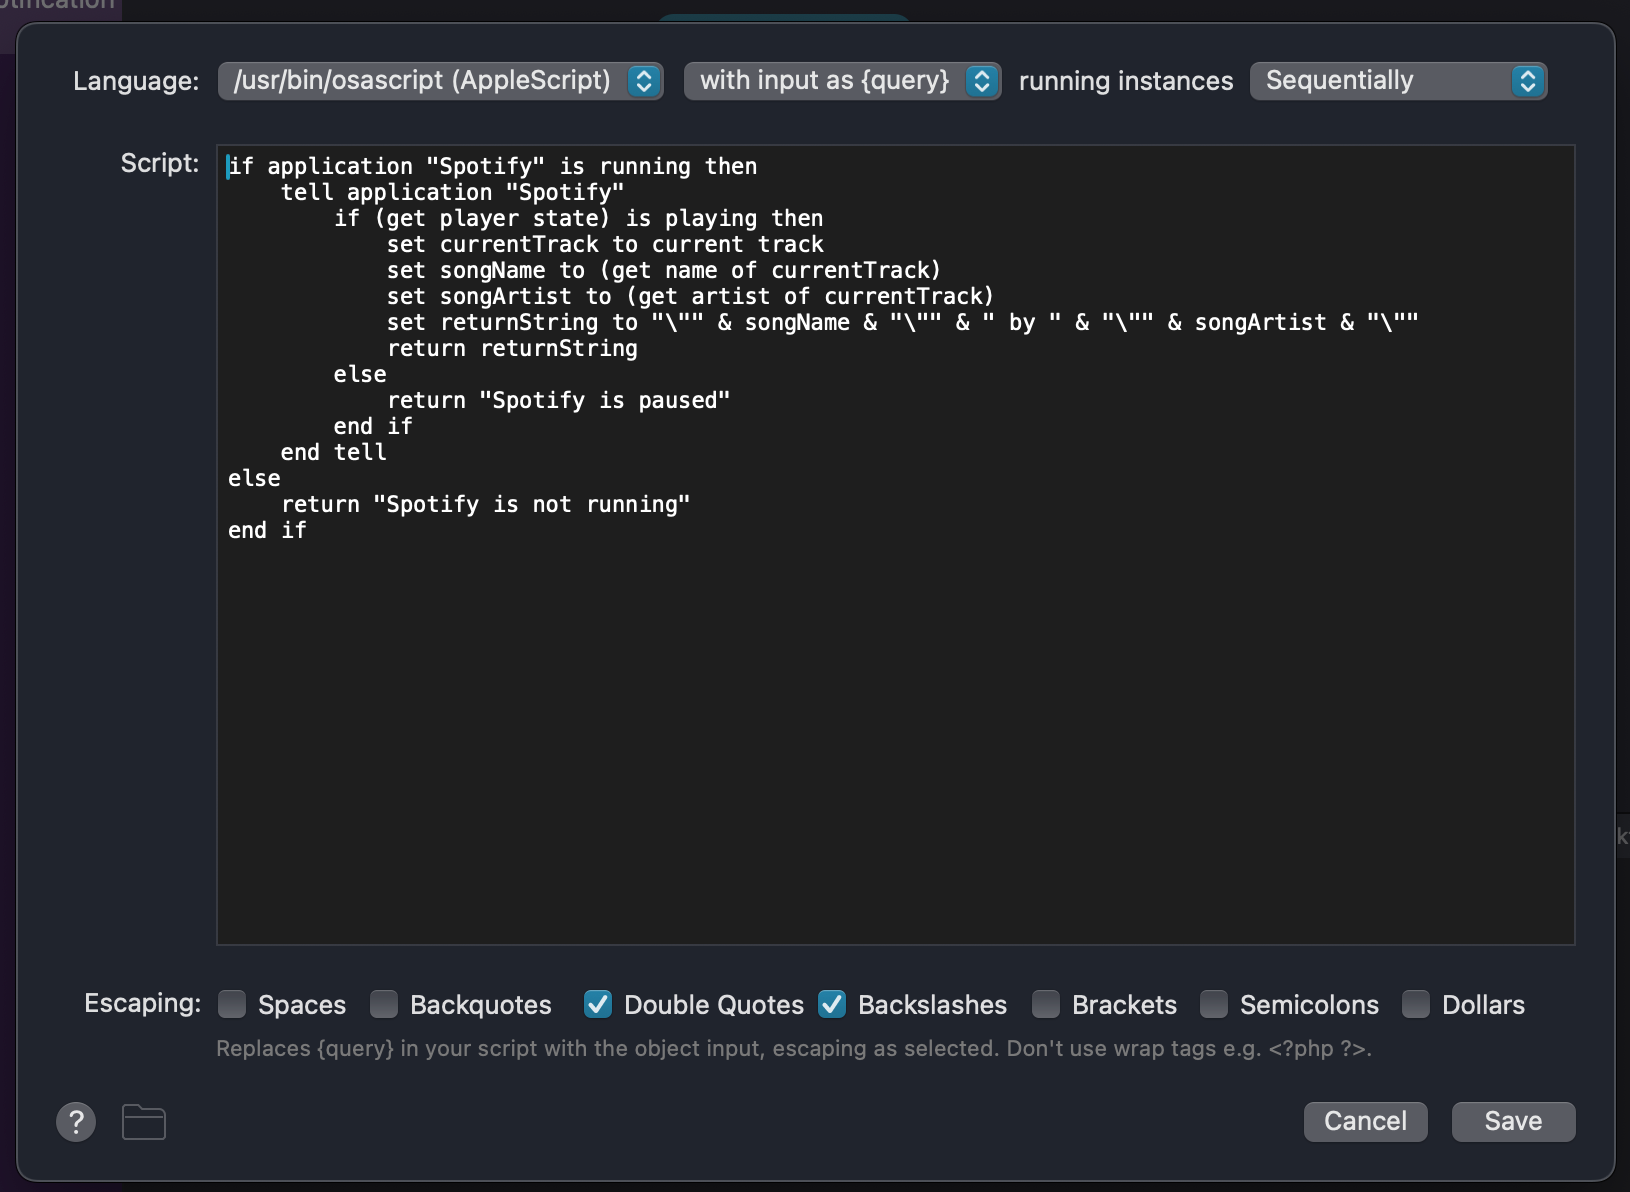
Task: Enable Spaces escaping checkbox
Action: 232,1004
